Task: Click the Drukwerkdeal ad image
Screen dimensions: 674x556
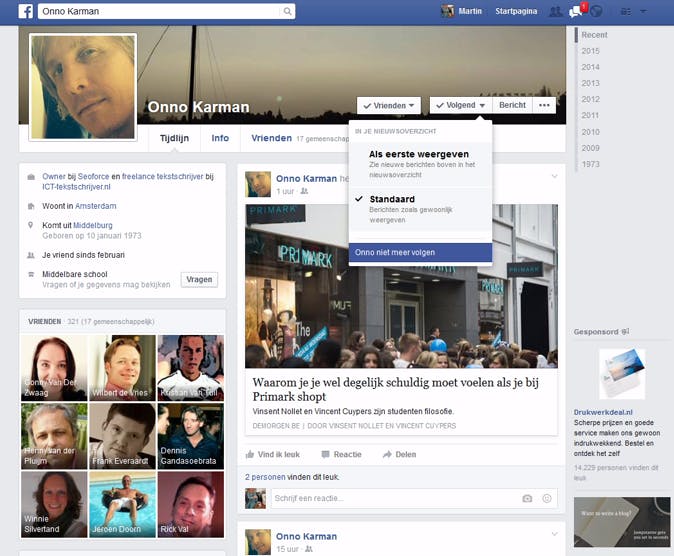Action: 622,374
